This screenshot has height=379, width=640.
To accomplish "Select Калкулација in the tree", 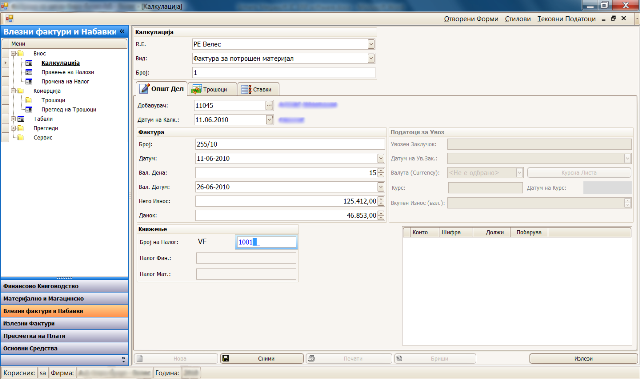I will [x=60, y=63].
